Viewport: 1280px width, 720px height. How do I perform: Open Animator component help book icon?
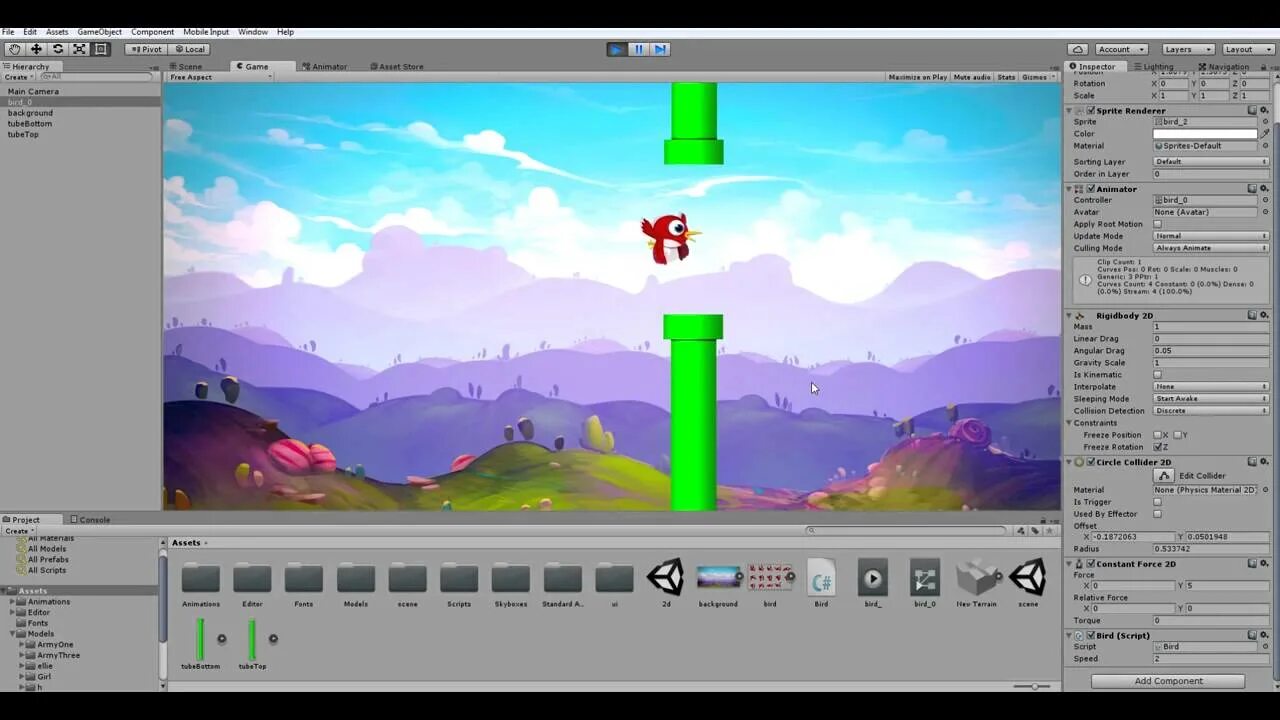[x=1252, y=188]
